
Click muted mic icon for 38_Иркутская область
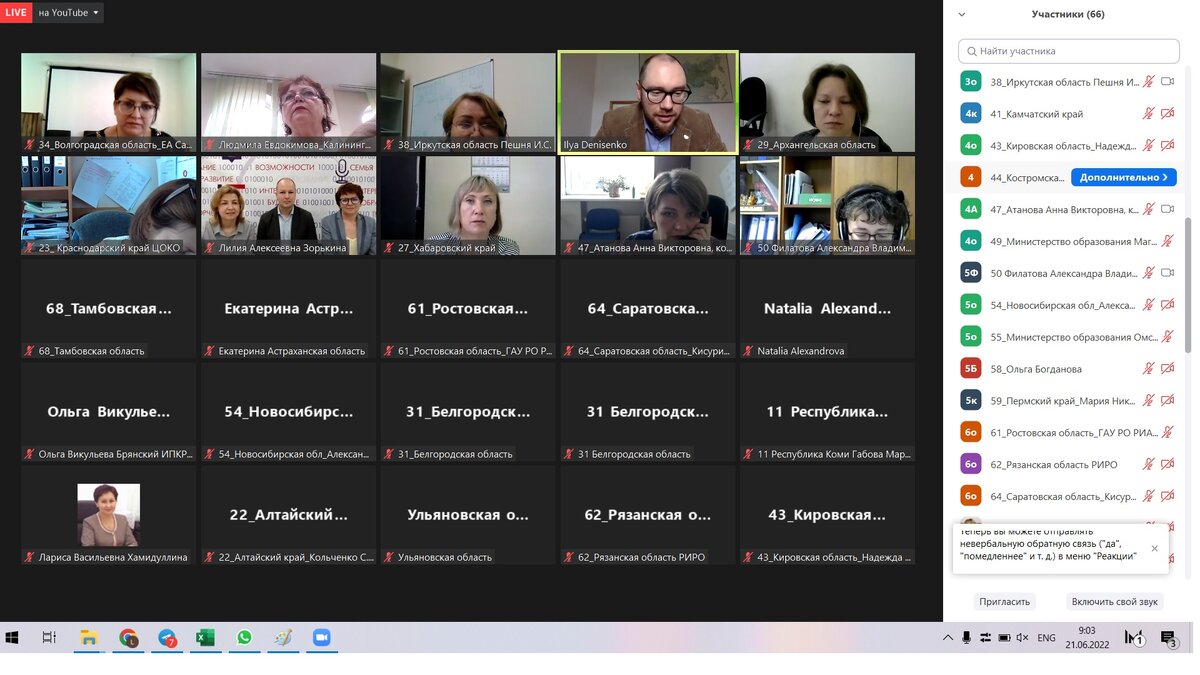(x=1149, y=82)
